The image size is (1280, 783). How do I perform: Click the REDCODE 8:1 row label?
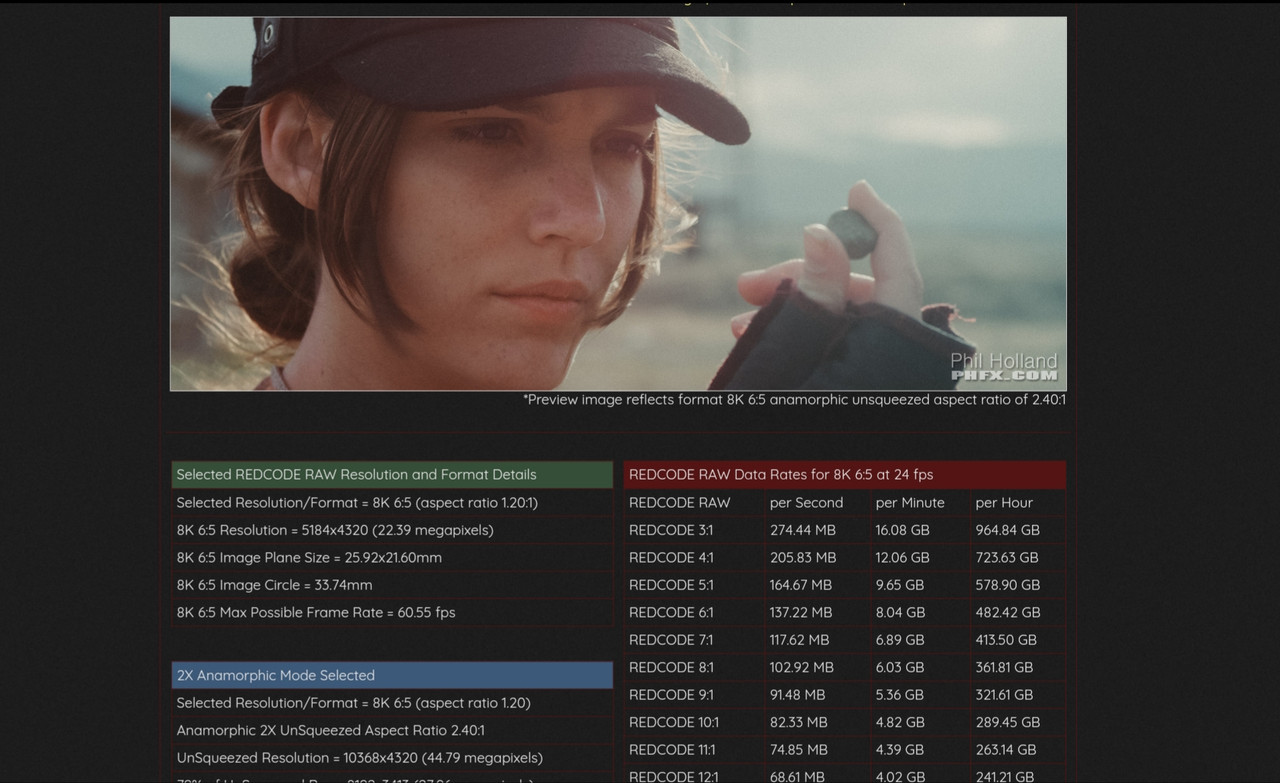click(671, 667)
